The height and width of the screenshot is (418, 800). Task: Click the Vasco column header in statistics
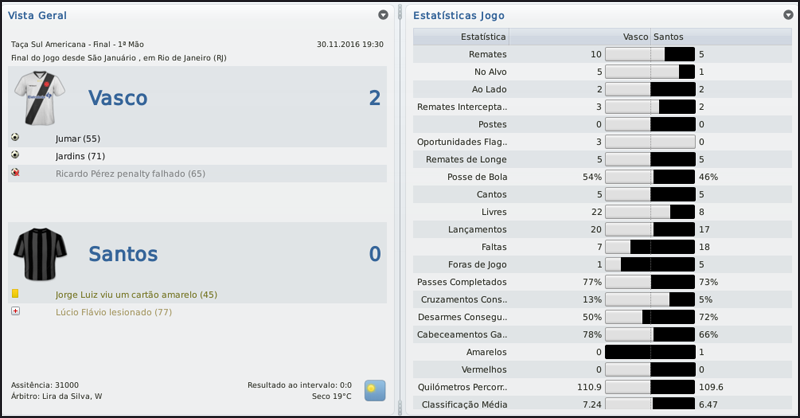click(x=634, y=37)
